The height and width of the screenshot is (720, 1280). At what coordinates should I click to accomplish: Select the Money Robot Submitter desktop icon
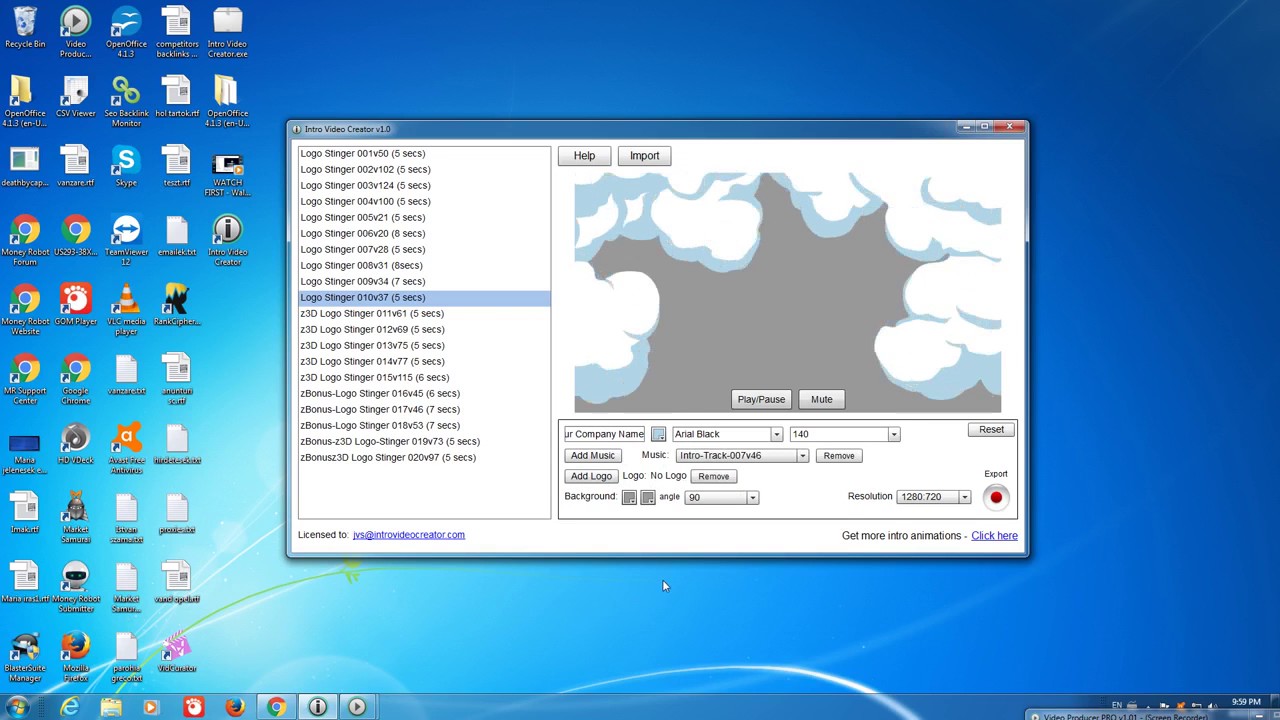75,587
